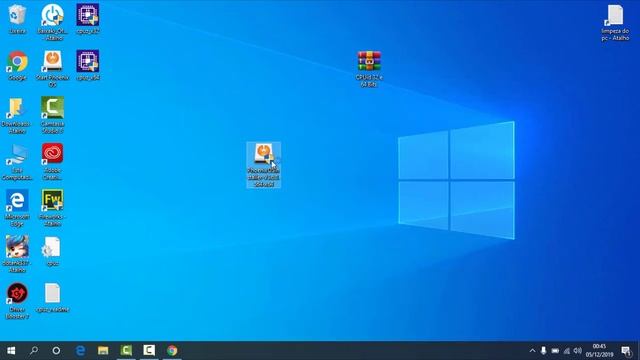Launch the cpuz_x64 desktop icon
640x360 pixels.
coord(88,65)
